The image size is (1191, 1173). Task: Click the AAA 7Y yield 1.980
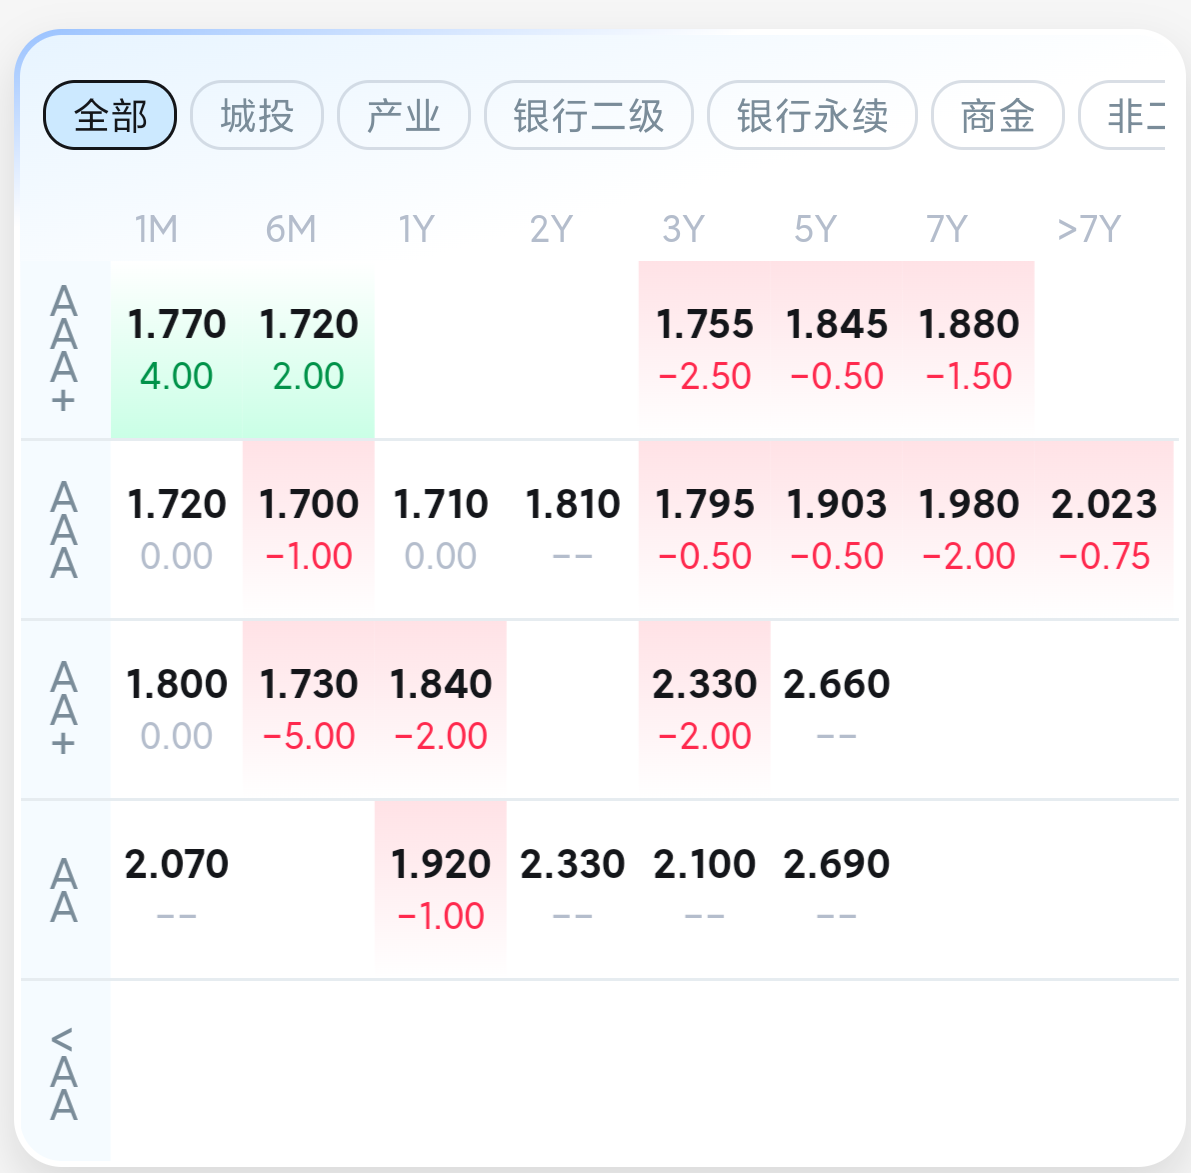pos(968,530)
